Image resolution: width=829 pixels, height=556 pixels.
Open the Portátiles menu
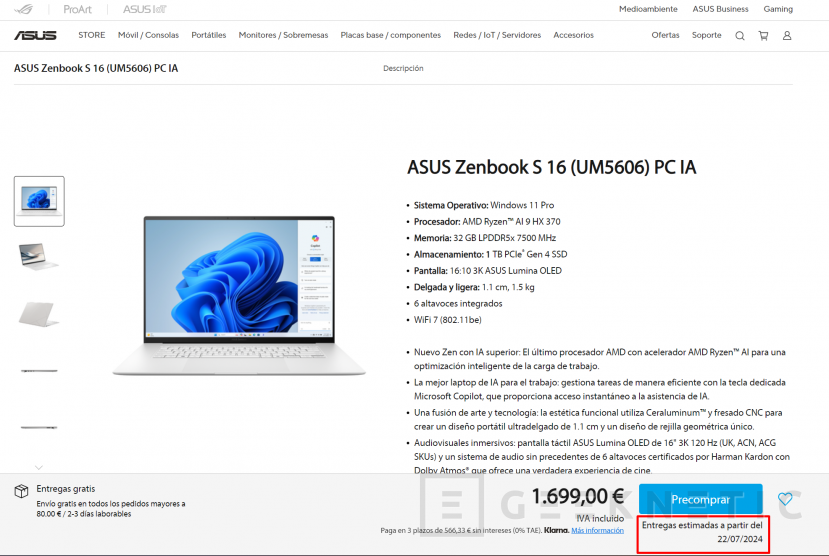(208, 35)
